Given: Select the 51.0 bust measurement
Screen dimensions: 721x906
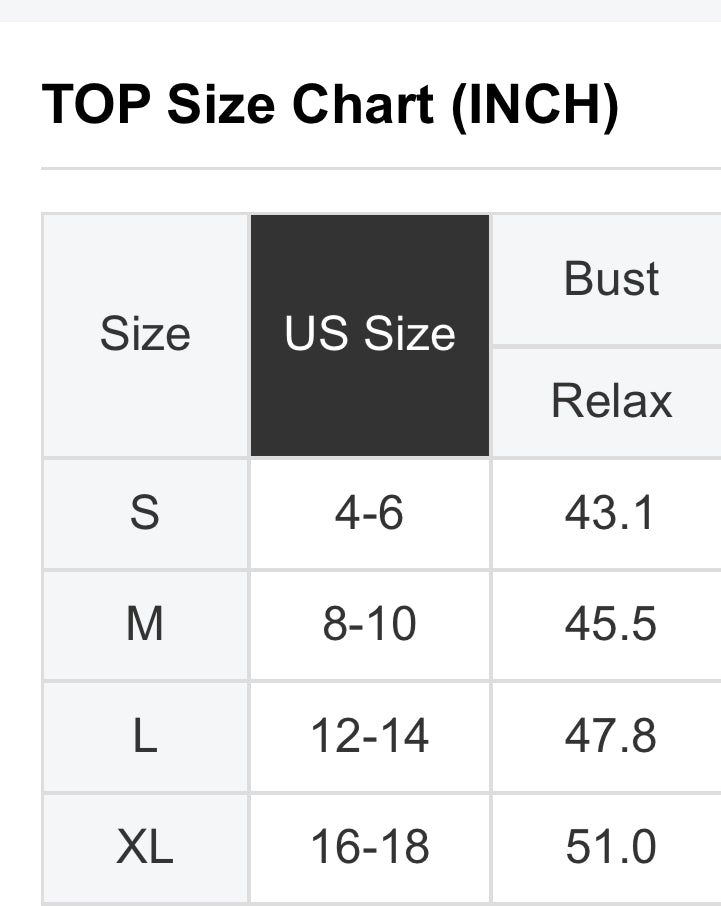Looking at the screenshot, I should click(611, 849).
